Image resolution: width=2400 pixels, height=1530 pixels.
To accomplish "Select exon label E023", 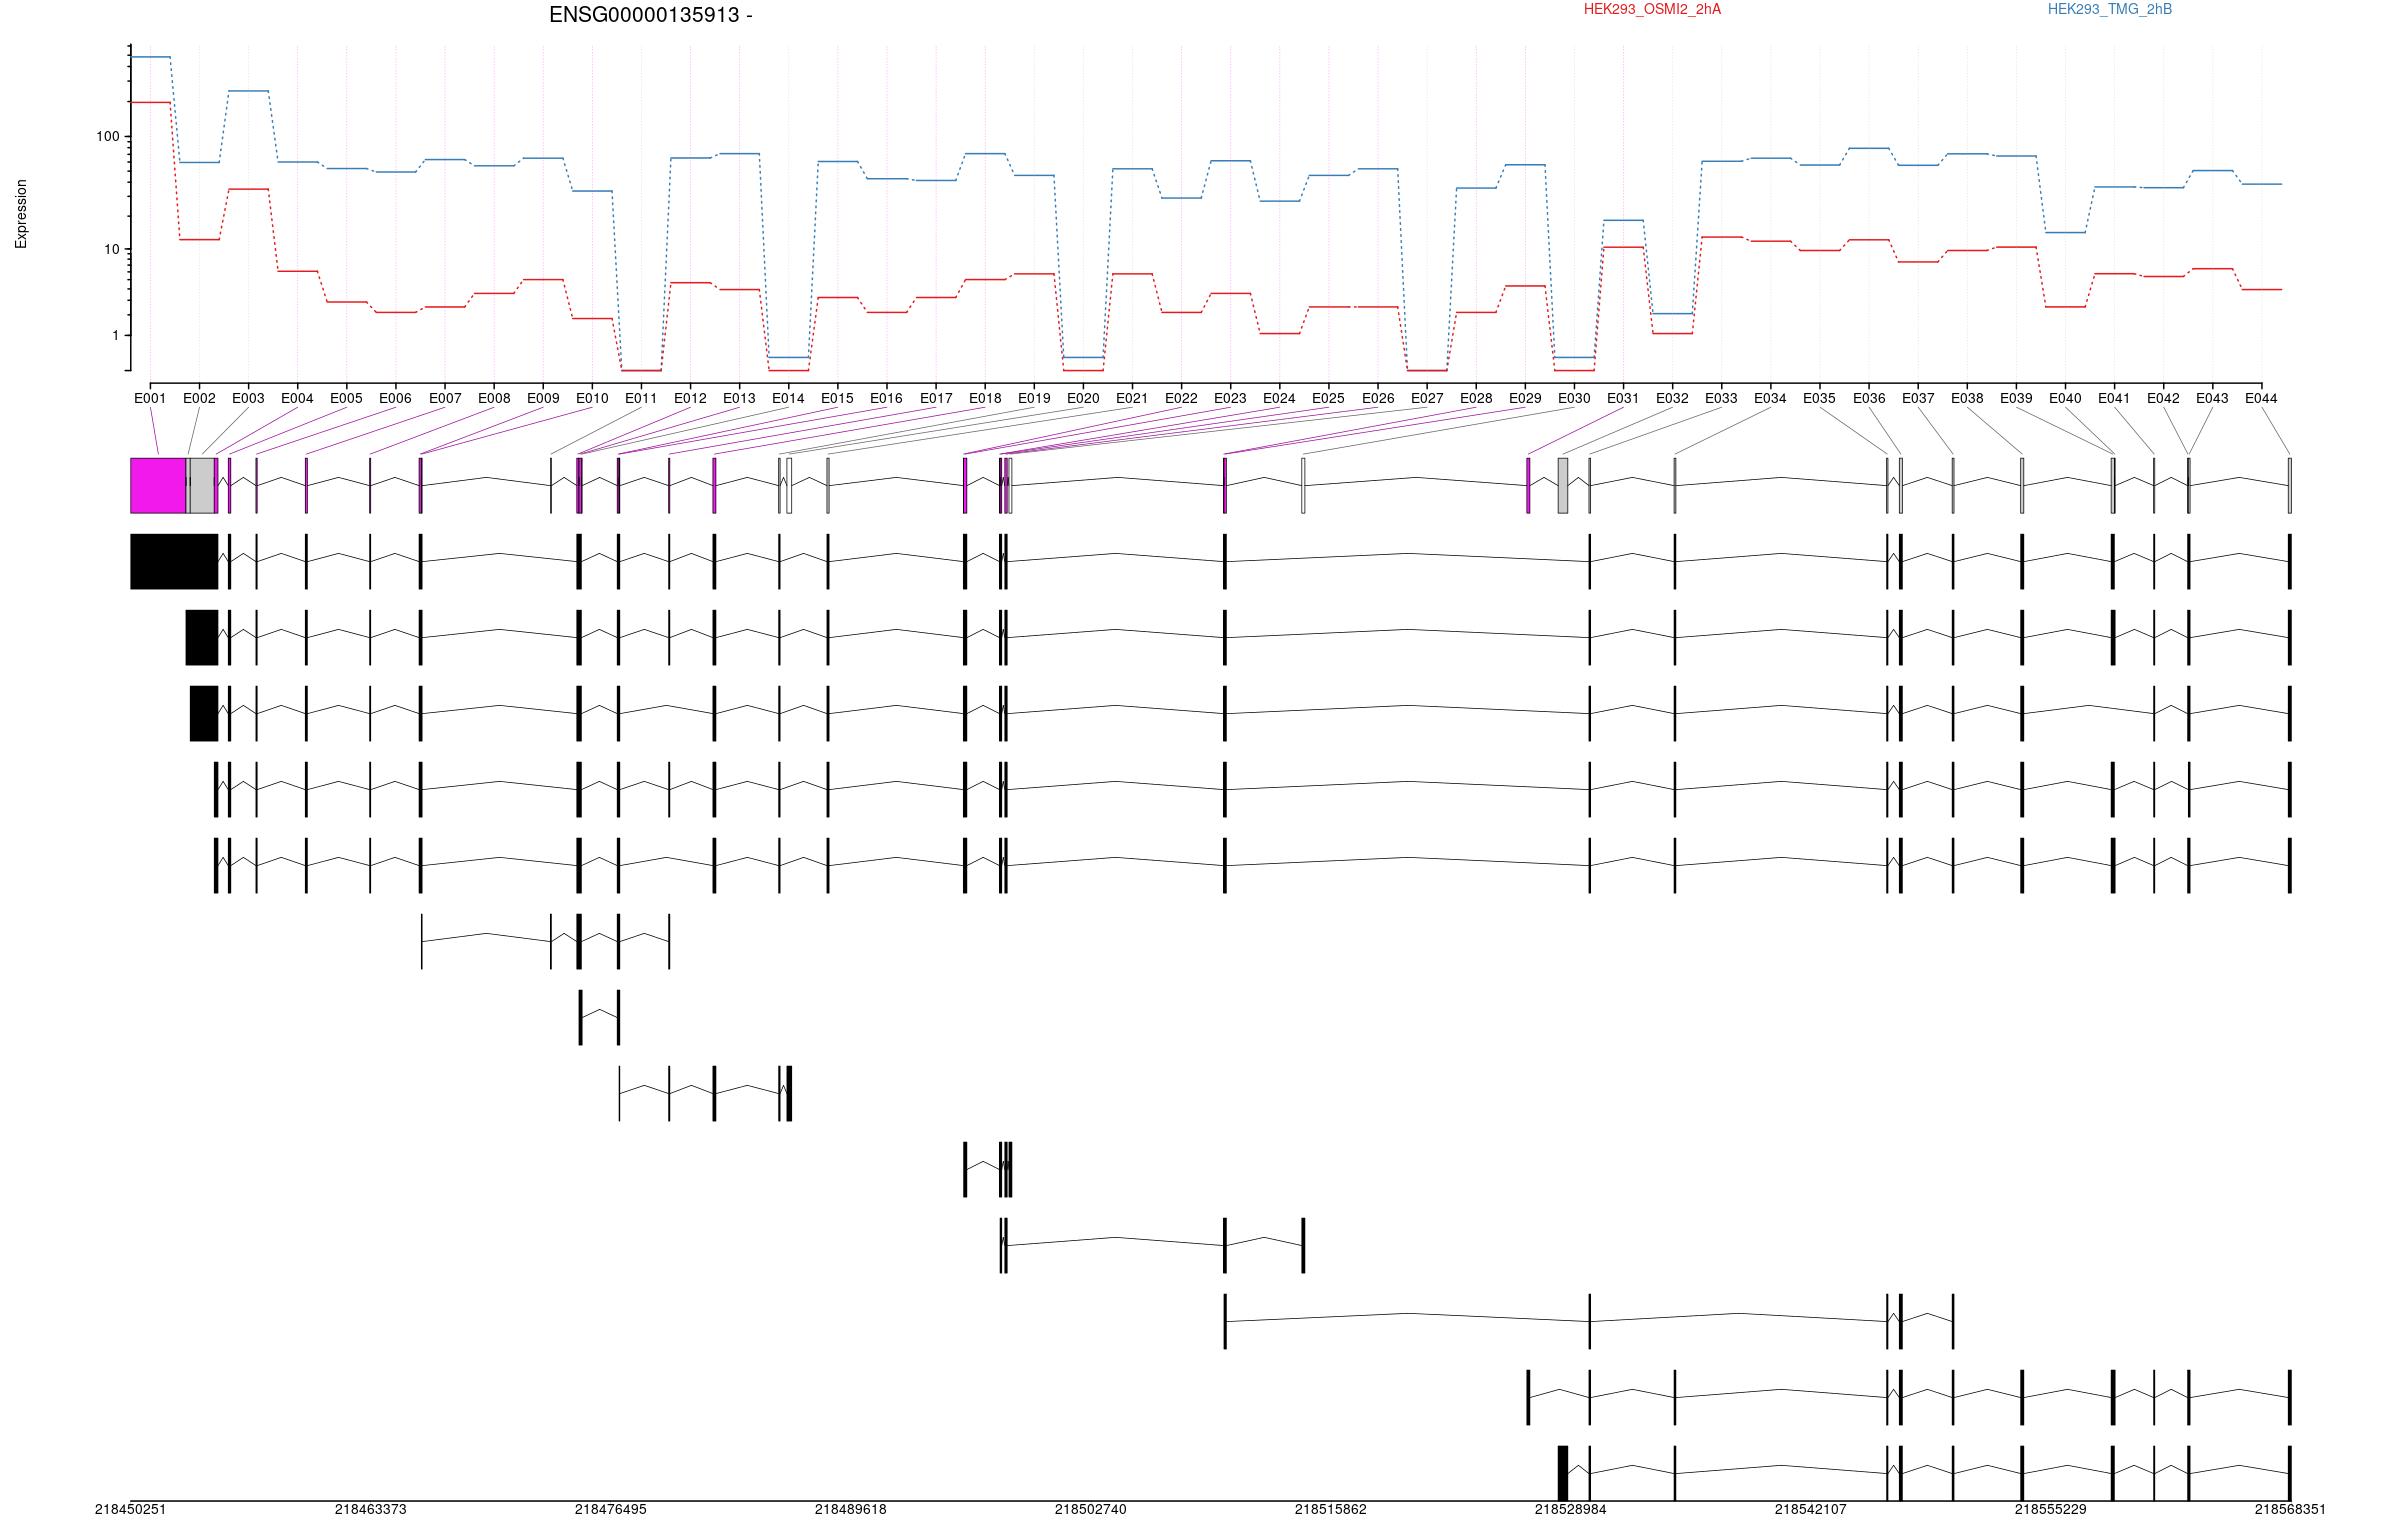I will point(1230,398).
